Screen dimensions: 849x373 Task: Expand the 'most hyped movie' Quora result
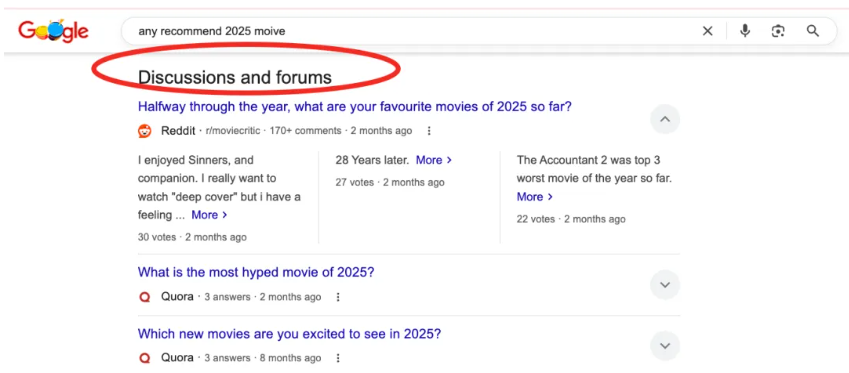click(665, 285)
